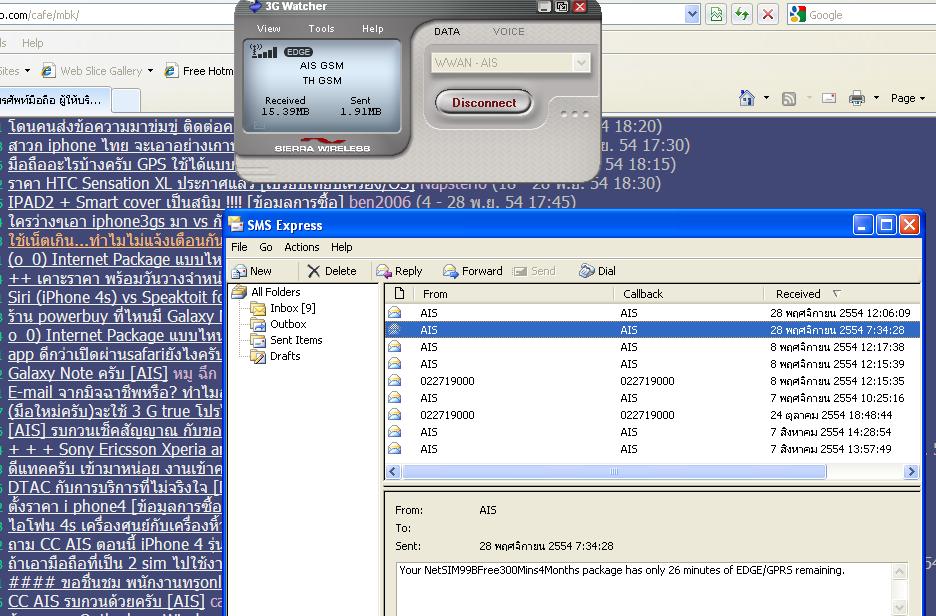The height and width of the screenshot is (616, 936).
Task: Expand the browser address bar dropdown
Action: (692, 14)
